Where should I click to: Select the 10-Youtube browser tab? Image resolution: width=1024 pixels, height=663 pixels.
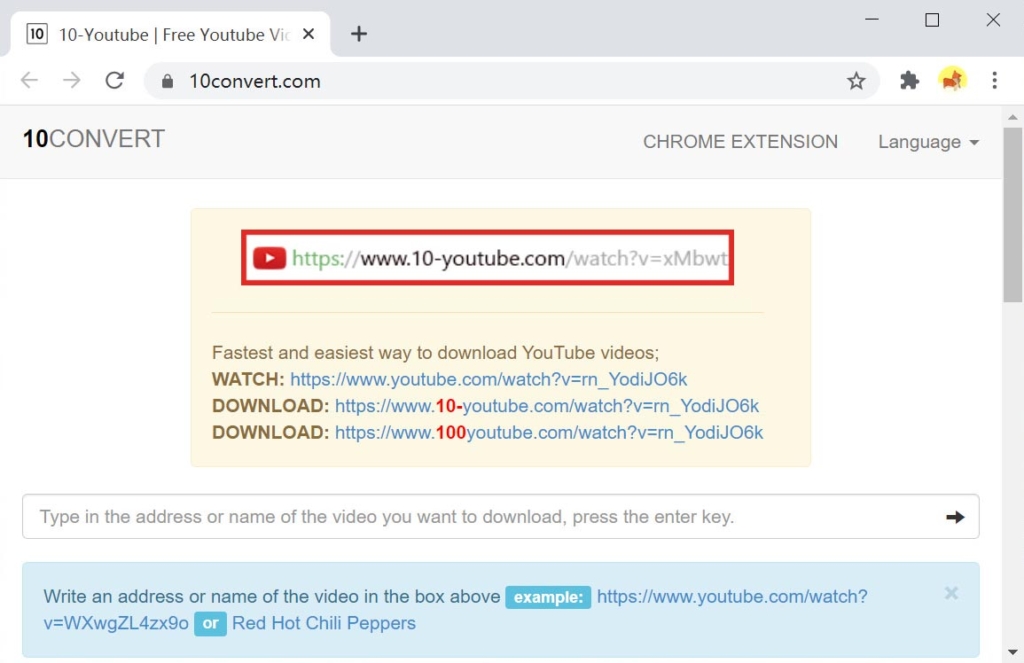[170, 34]
